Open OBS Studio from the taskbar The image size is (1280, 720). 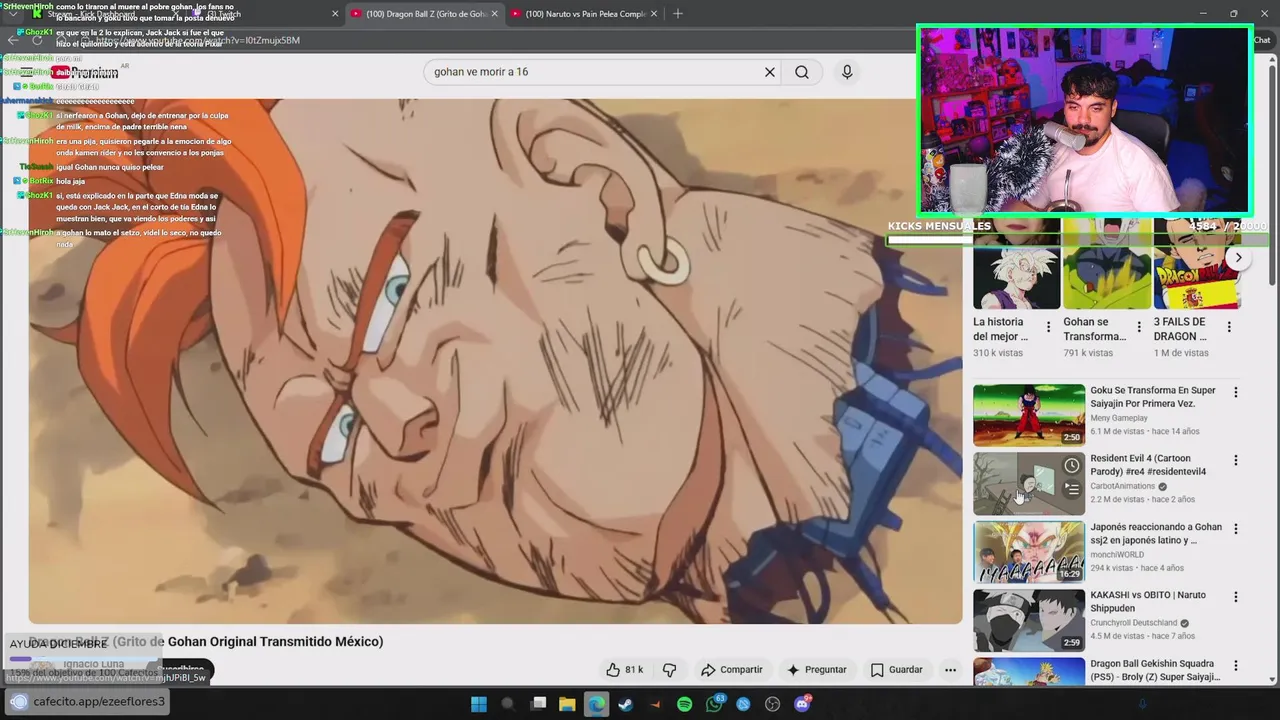tap(773, 704)
